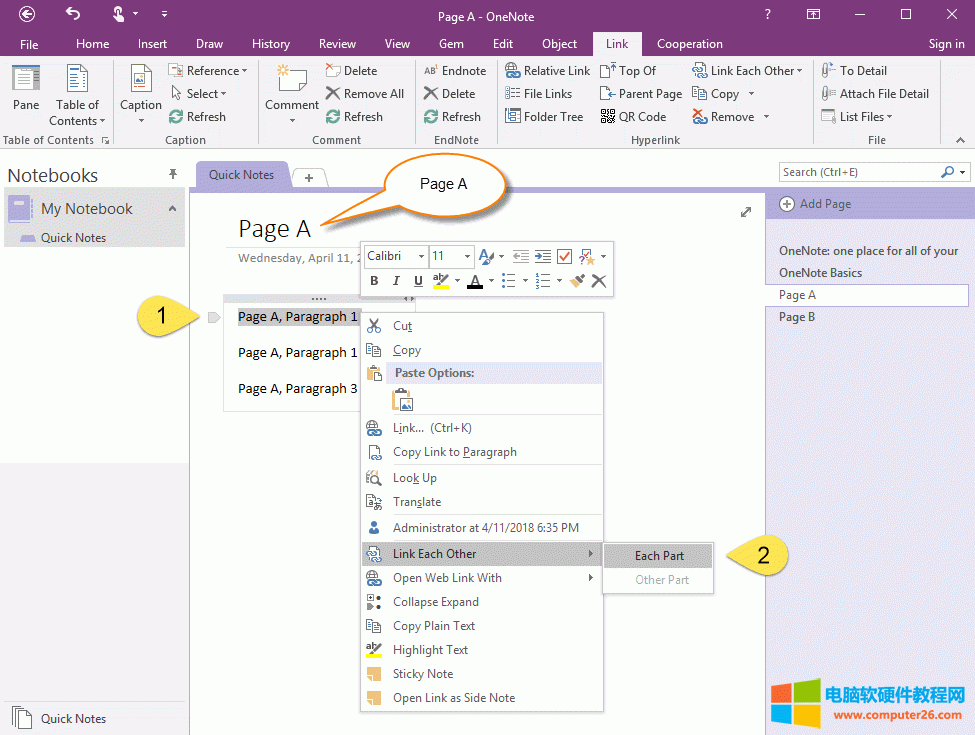Unpin the Notebooks panel with the pin icon
Image resolution: width=975 pixels, height=735 pixels.
point(172,174)
